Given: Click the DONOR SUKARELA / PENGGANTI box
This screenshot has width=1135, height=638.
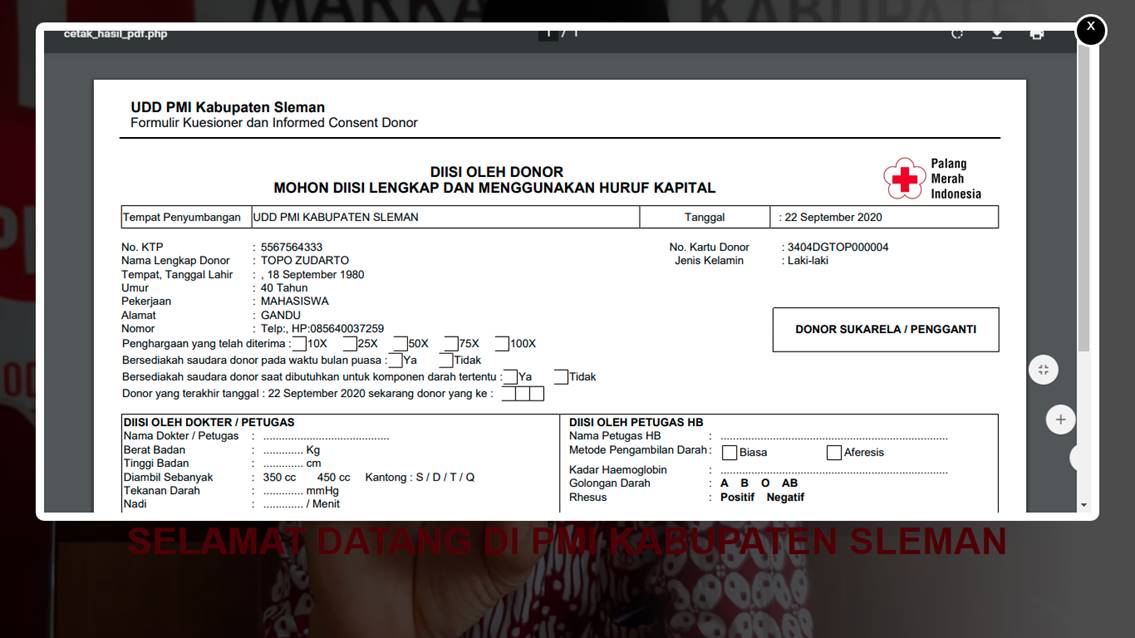Looking at the screenshot, I should click(885, 329).
